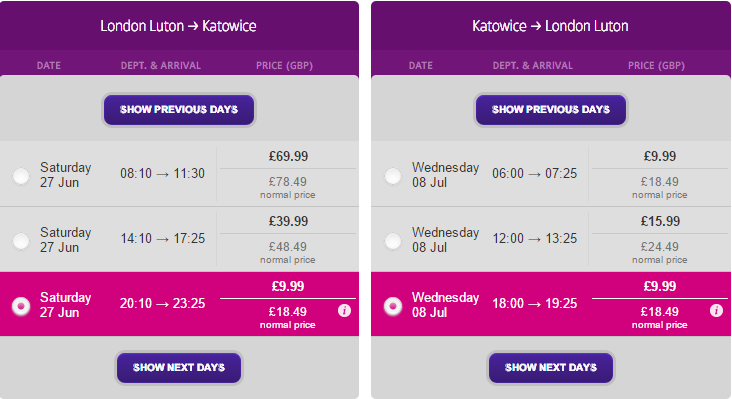Screen dimensions: 732x399
Task: Show previous days for Katowice to London Luton
Action: pos(551,110)
